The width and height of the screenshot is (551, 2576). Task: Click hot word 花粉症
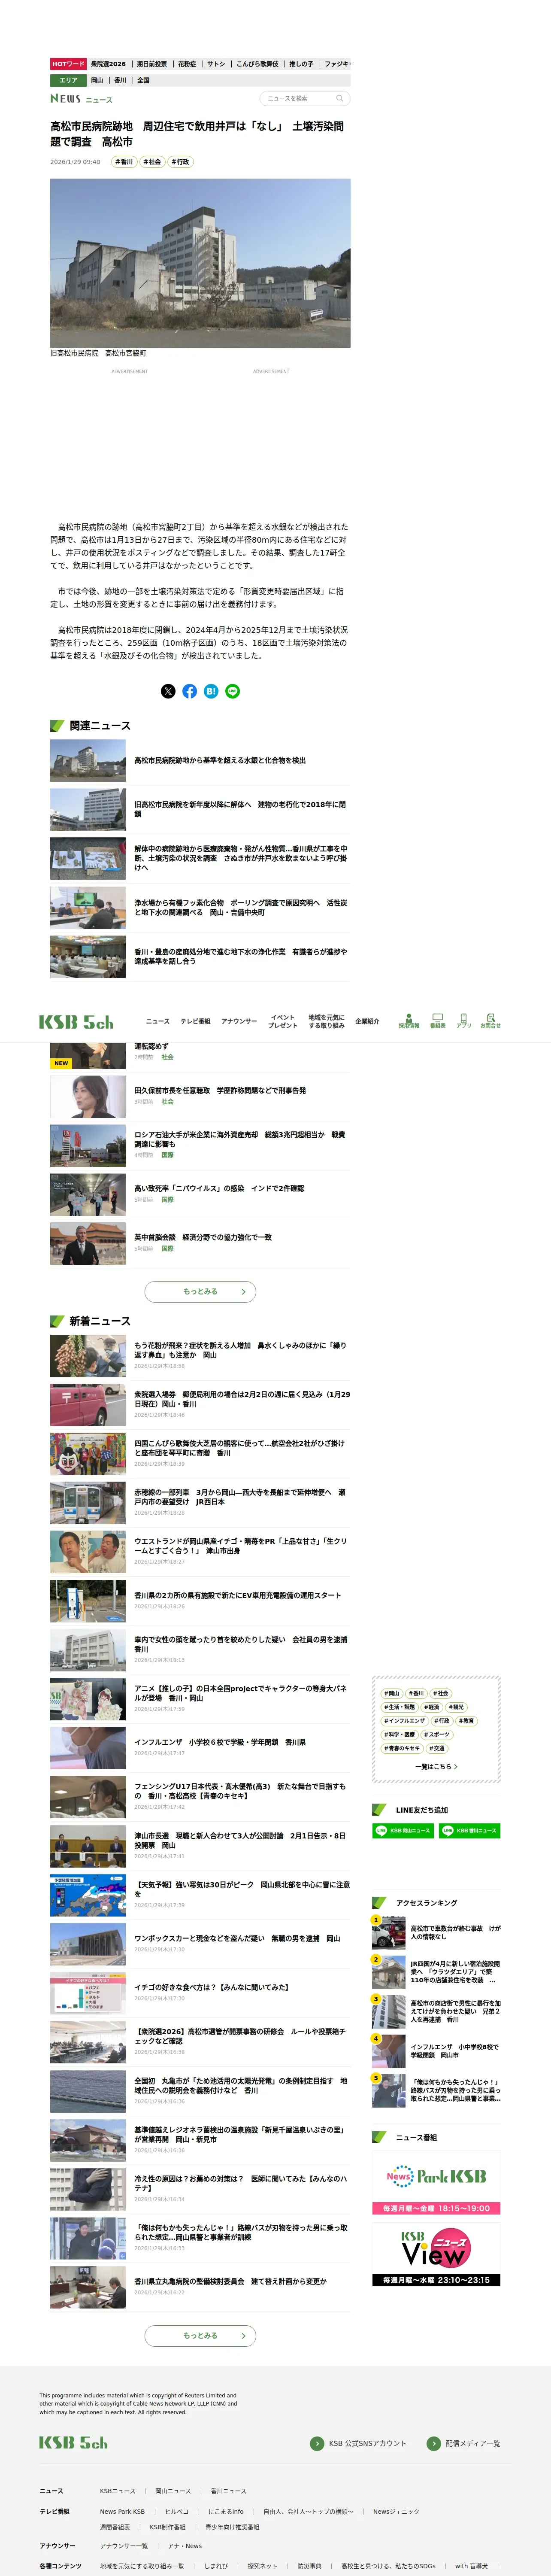(187, 64)
